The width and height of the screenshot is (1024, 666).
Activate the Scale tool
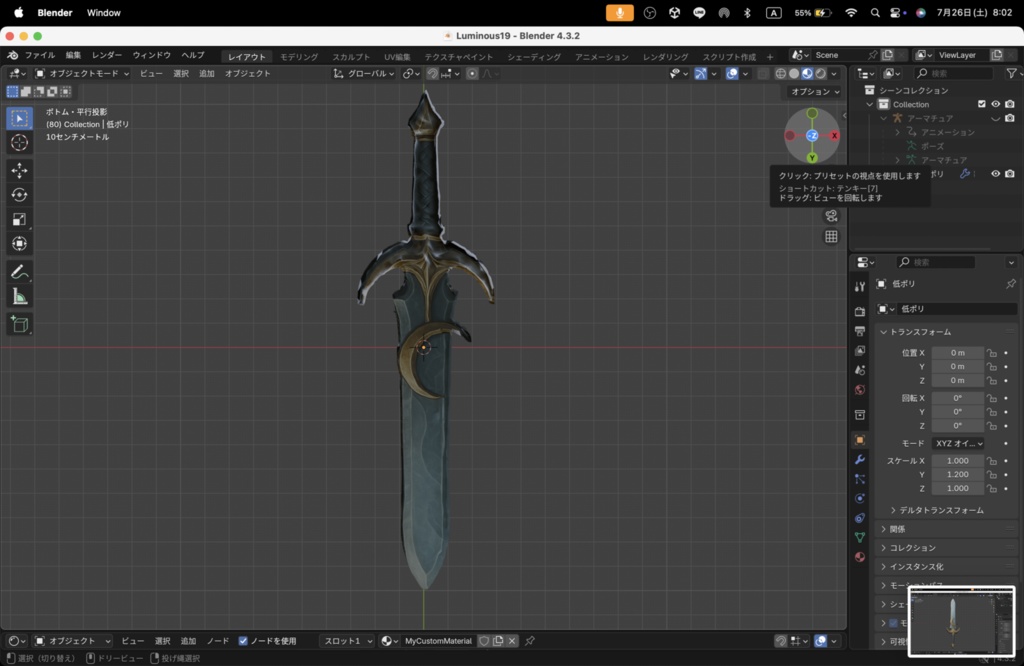coord(19,219)
